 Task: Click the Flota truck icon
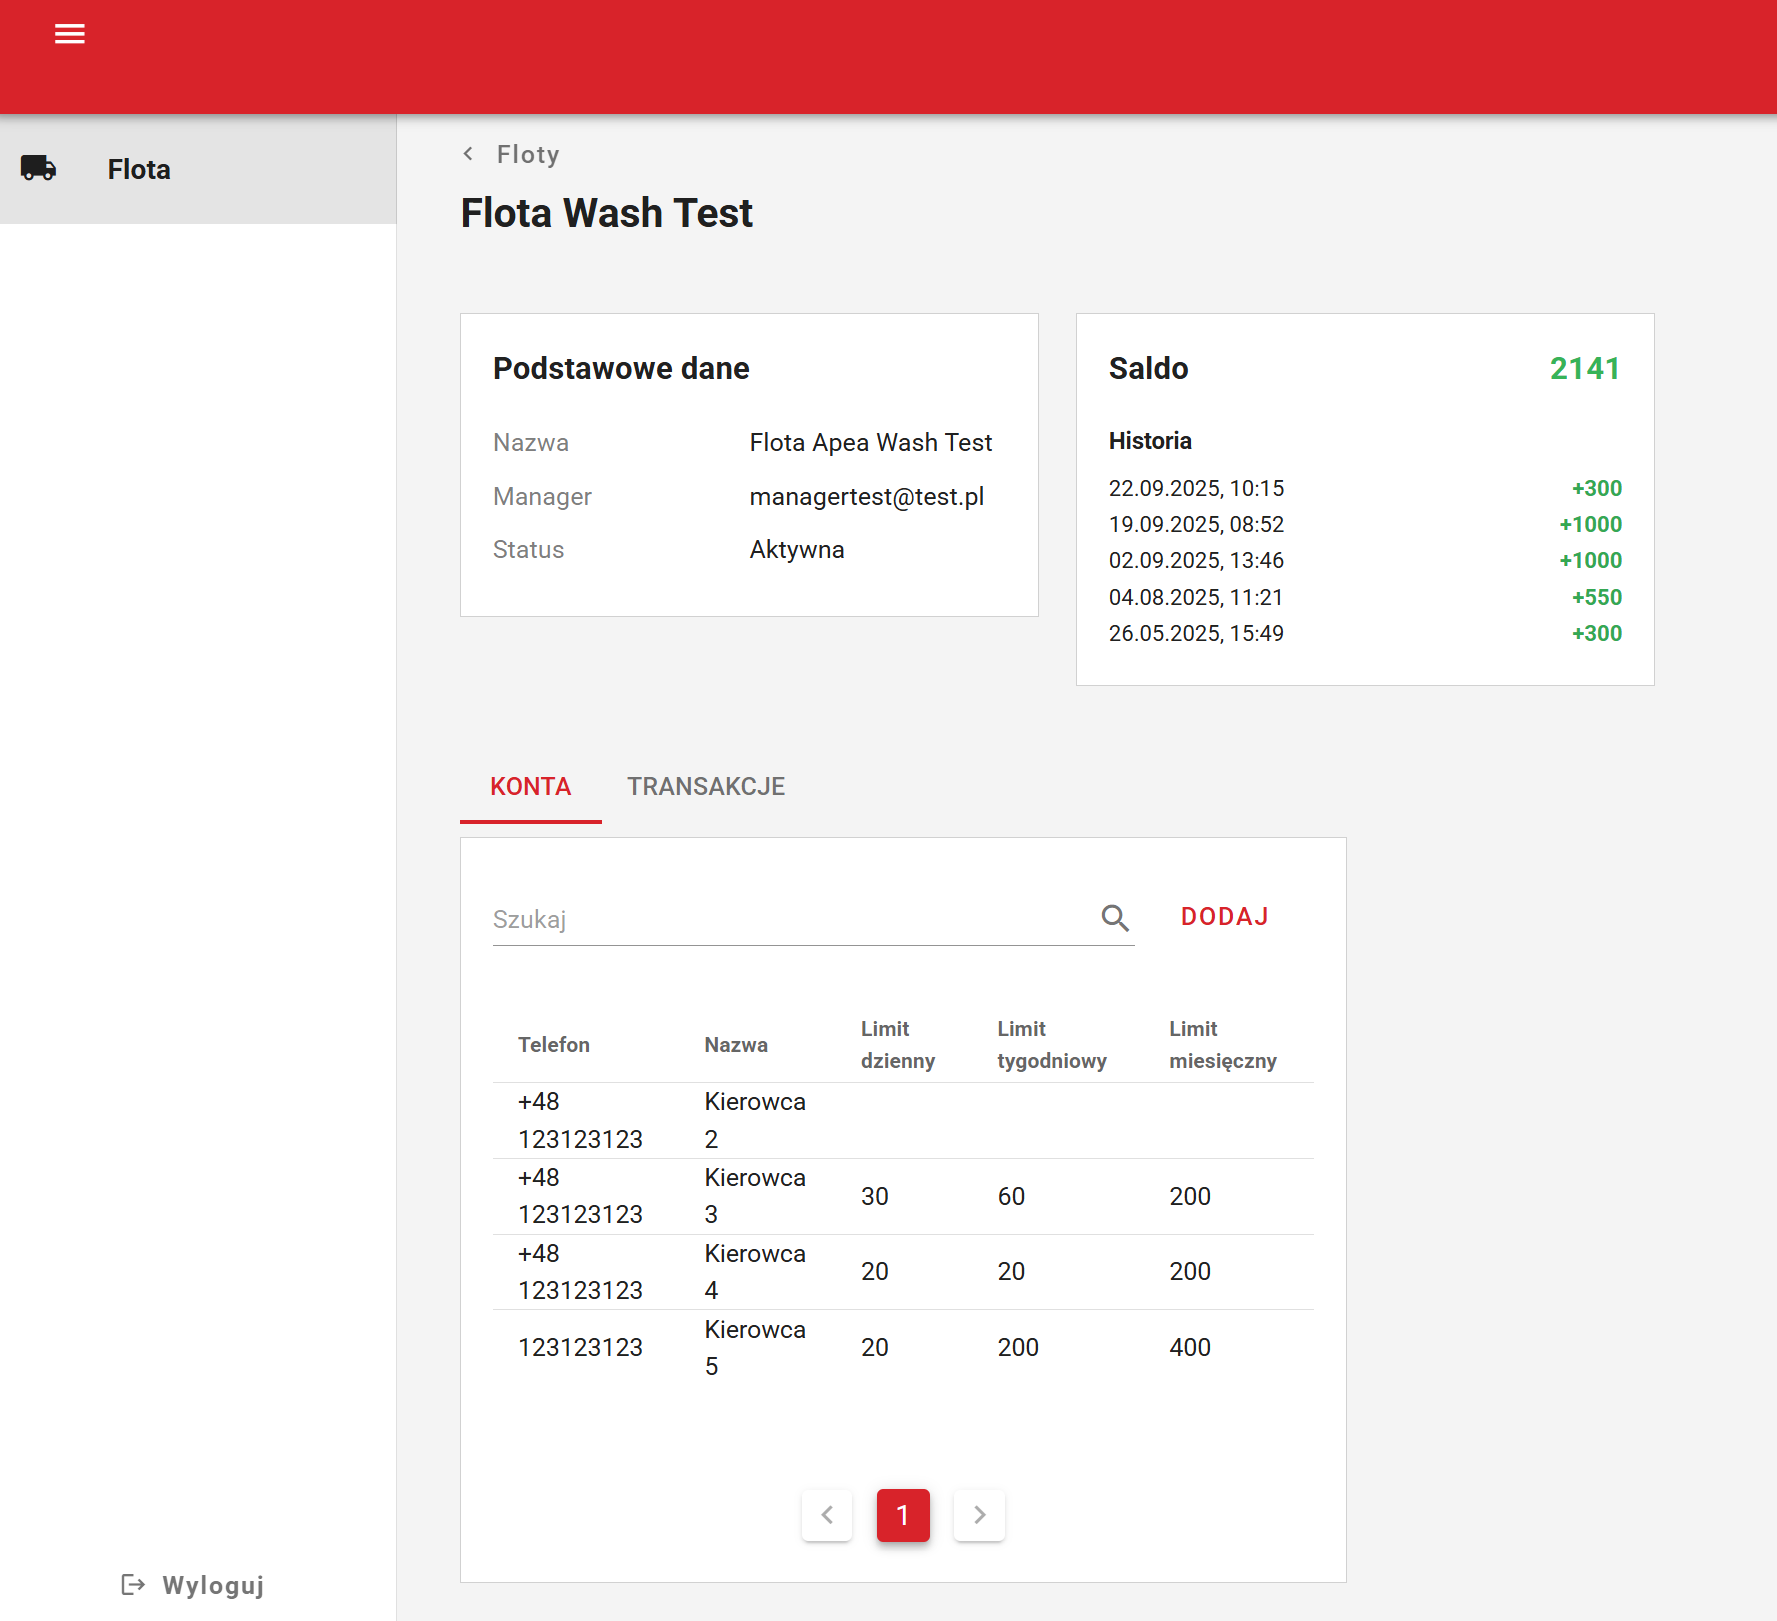39,168
